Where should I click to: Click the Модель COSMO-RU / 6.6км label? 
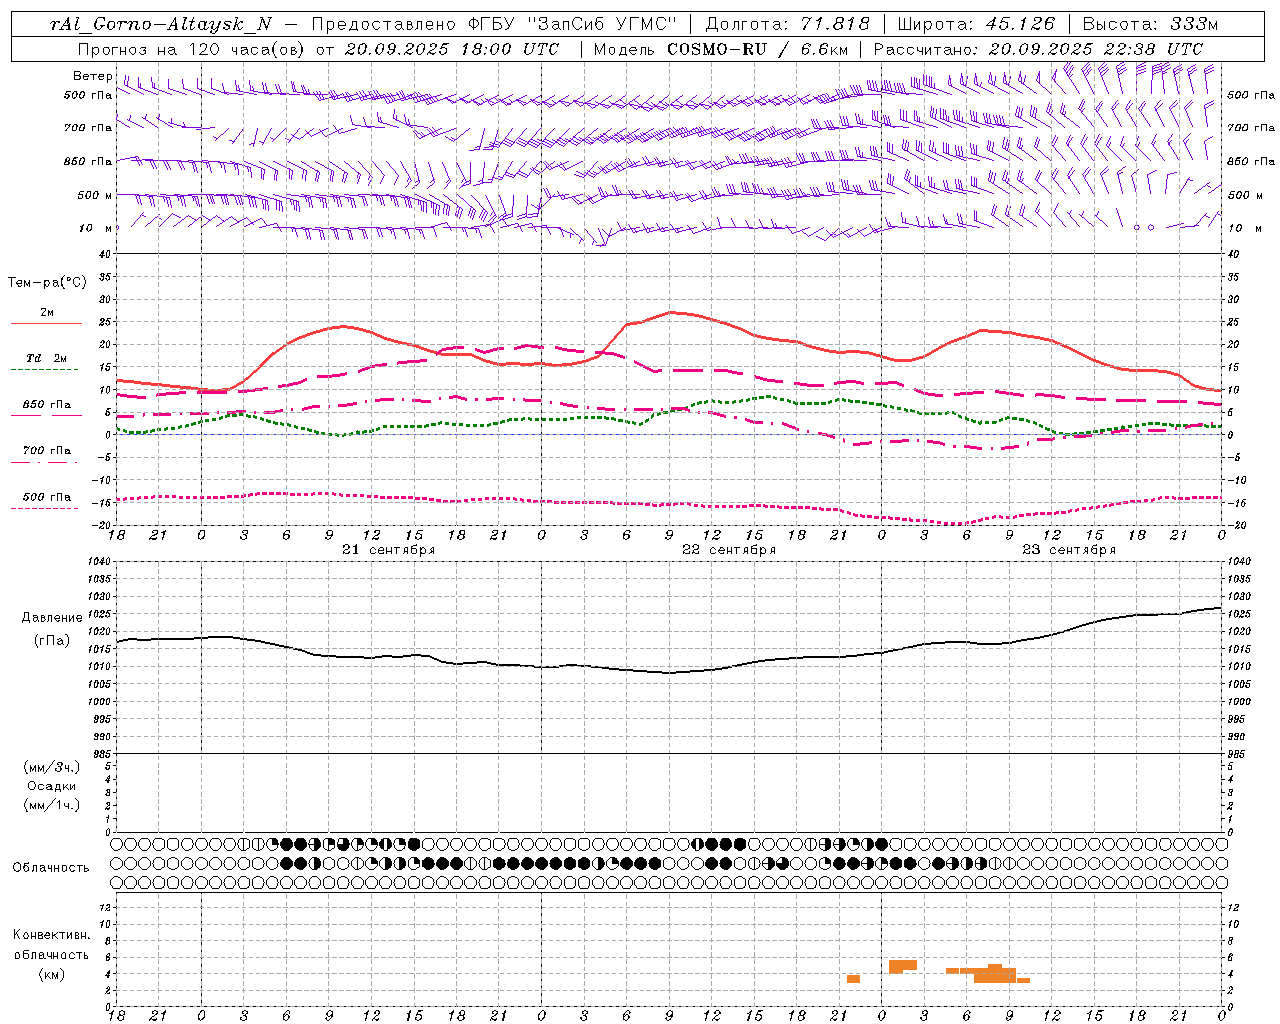click(721, 48)
